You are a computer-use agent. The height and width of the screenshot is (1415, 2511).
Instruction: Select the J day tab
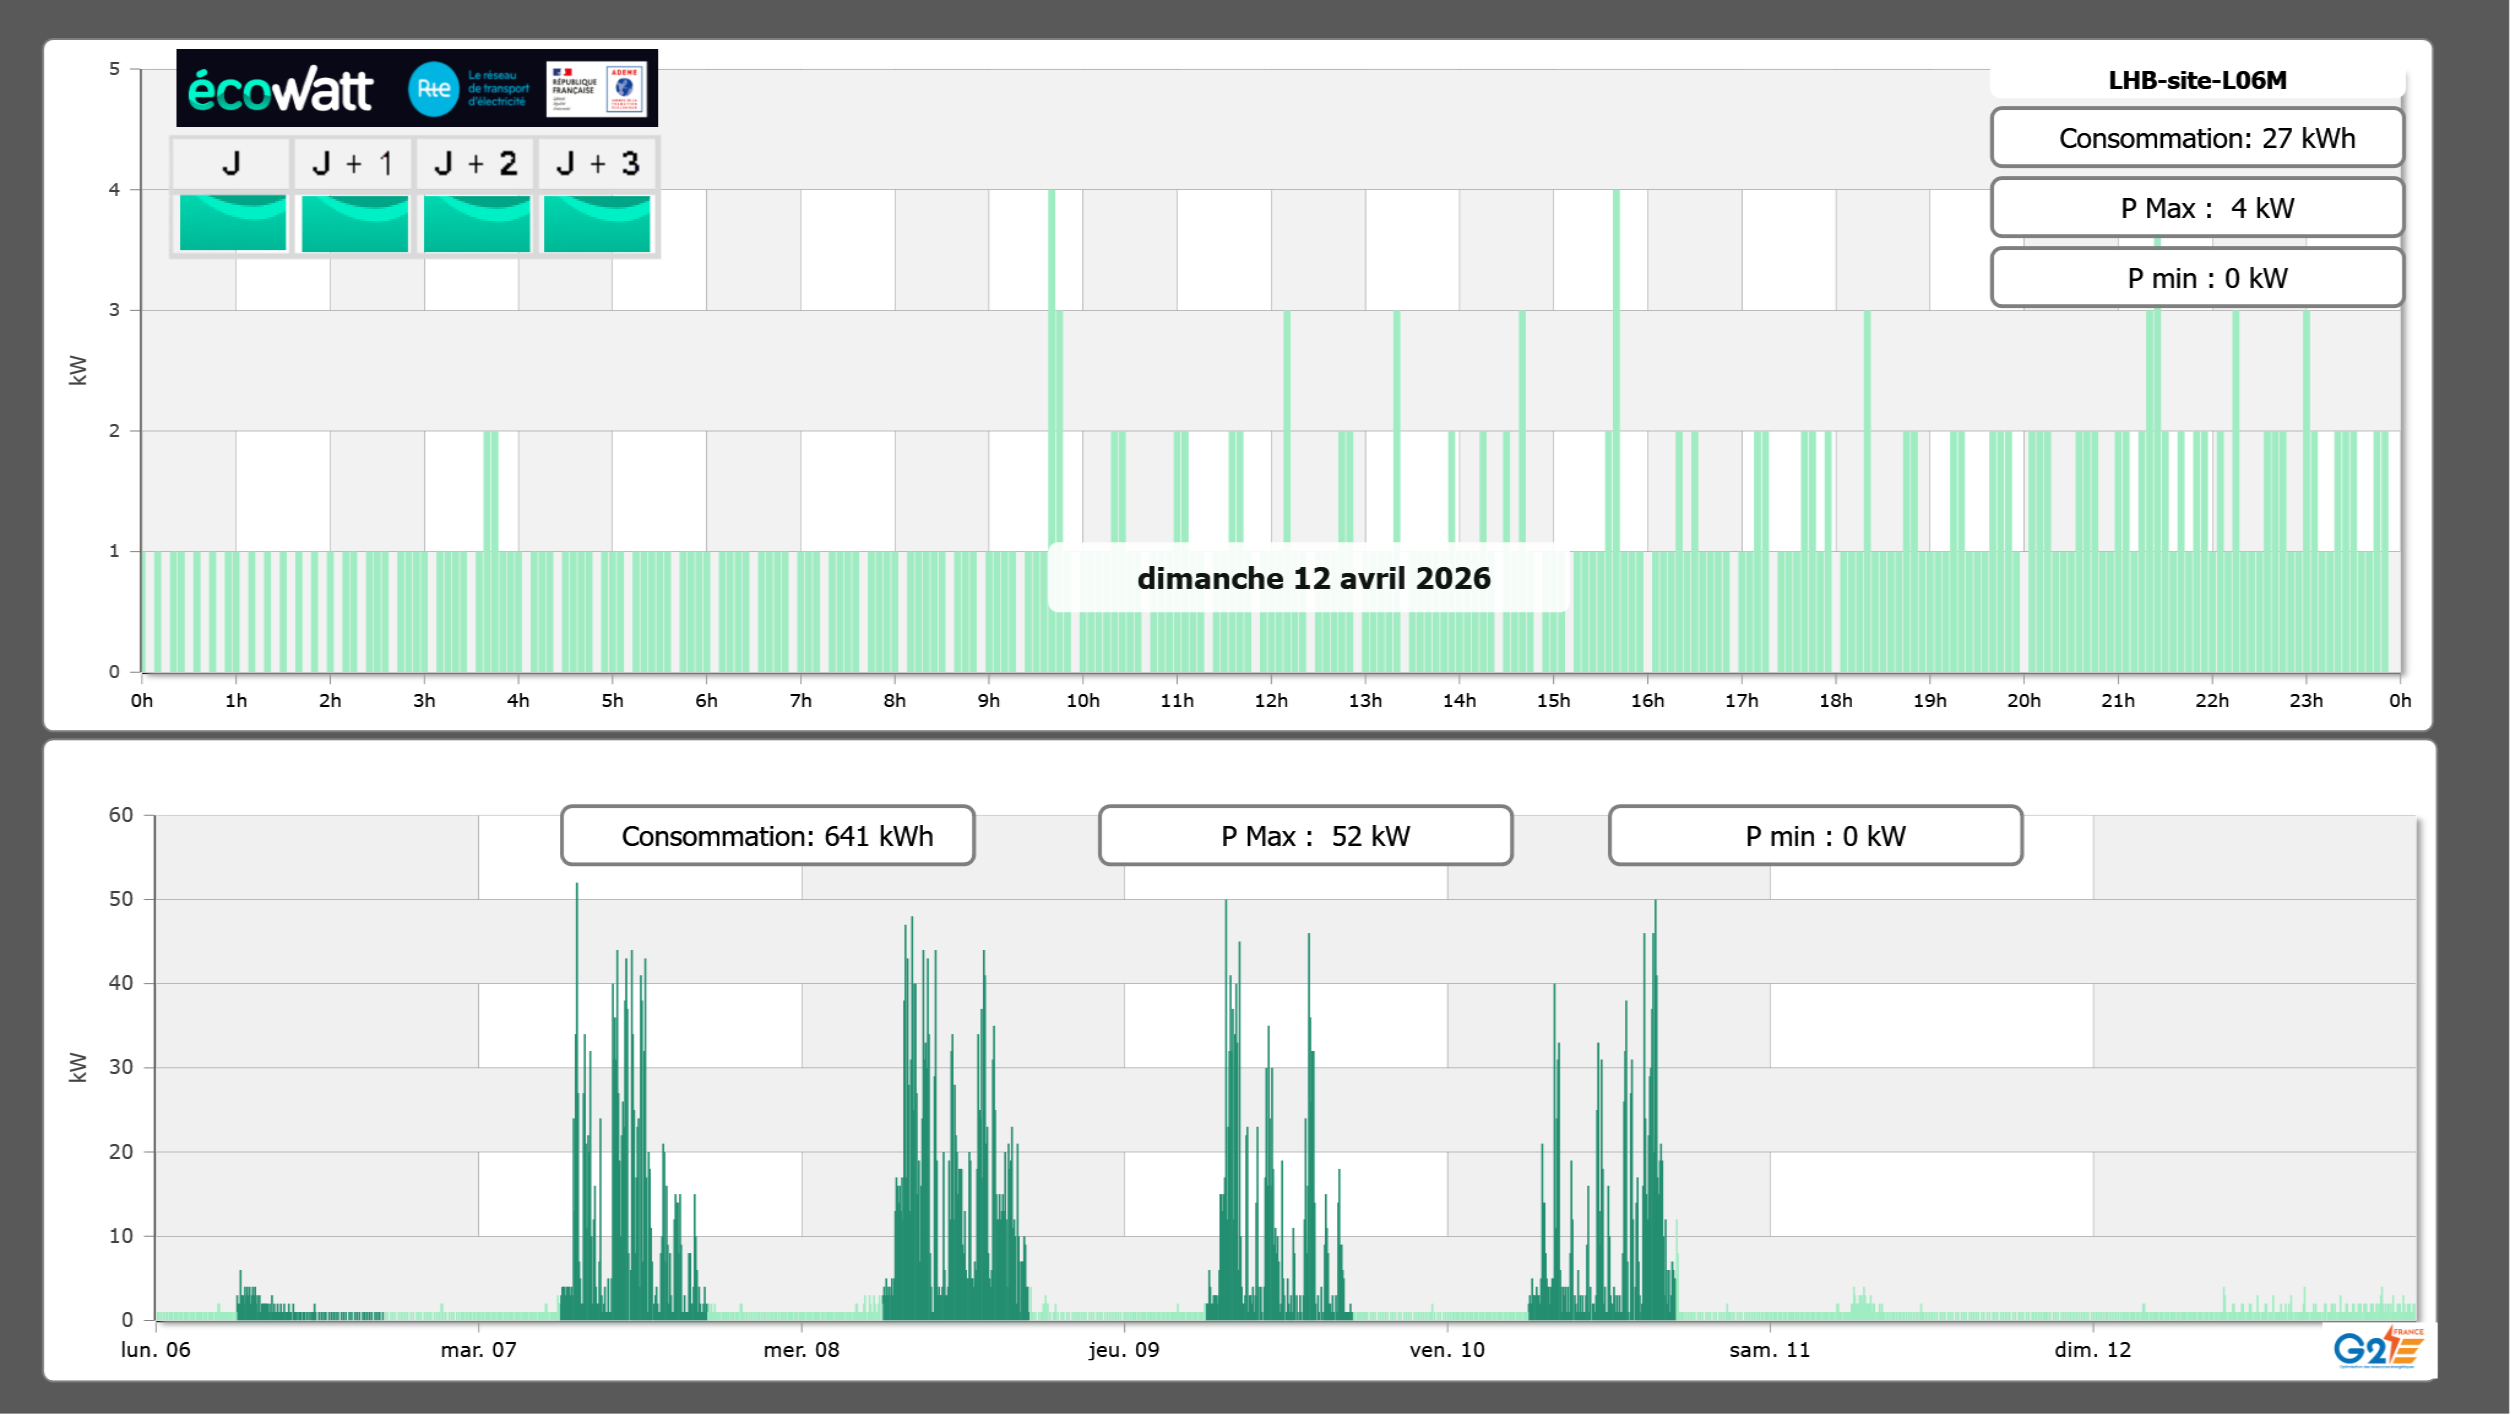tap(231, 163)
